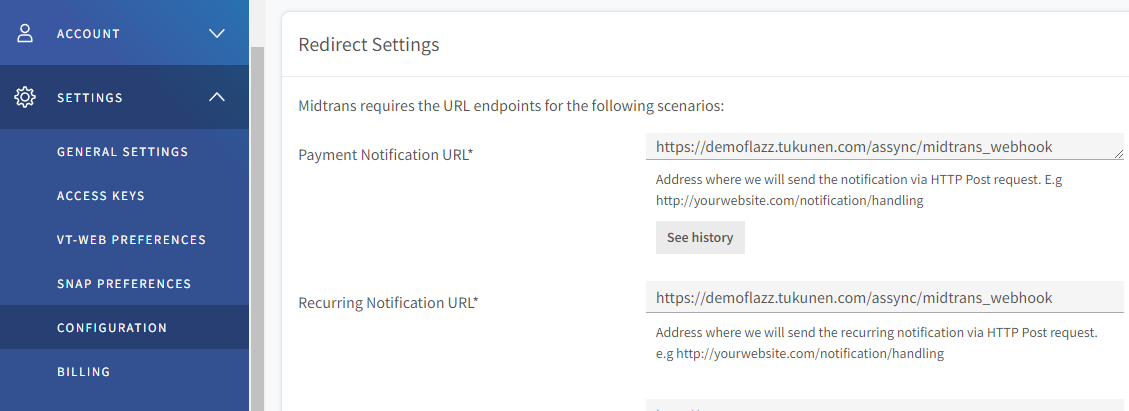
Task: Collapse the Settings section chevron
Action: point(217,97)
